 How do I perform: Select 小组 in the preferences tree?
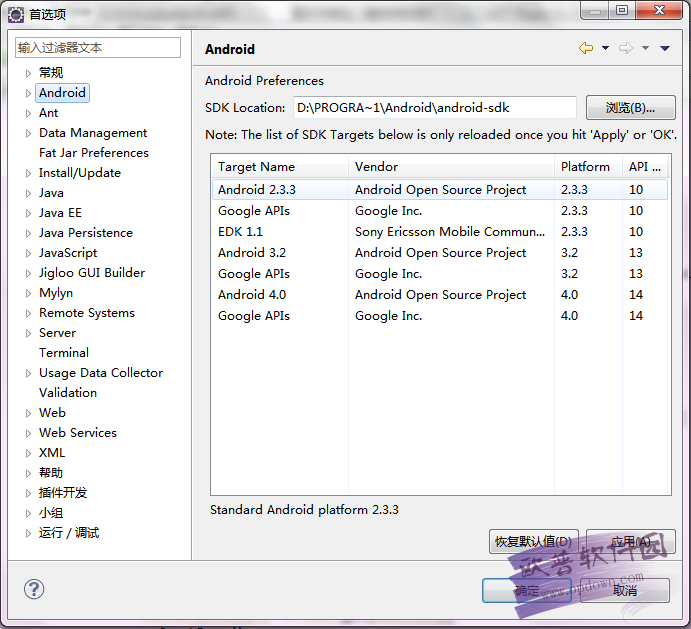(51, 513)
